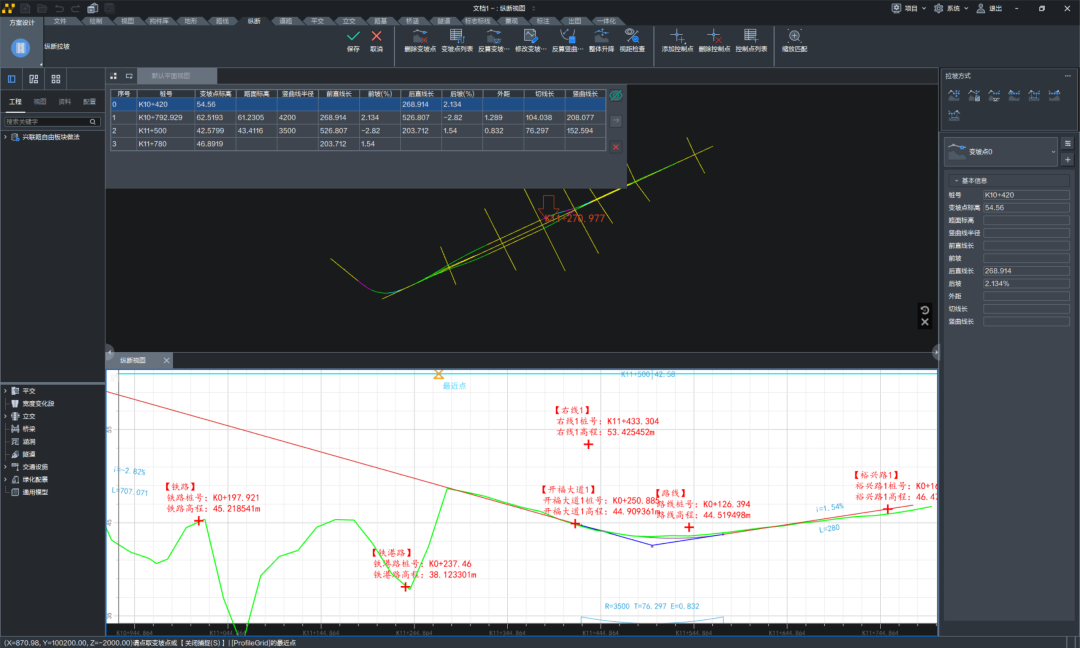
Task: Click the arrow button beside slope table row 1
Action: 616,121
